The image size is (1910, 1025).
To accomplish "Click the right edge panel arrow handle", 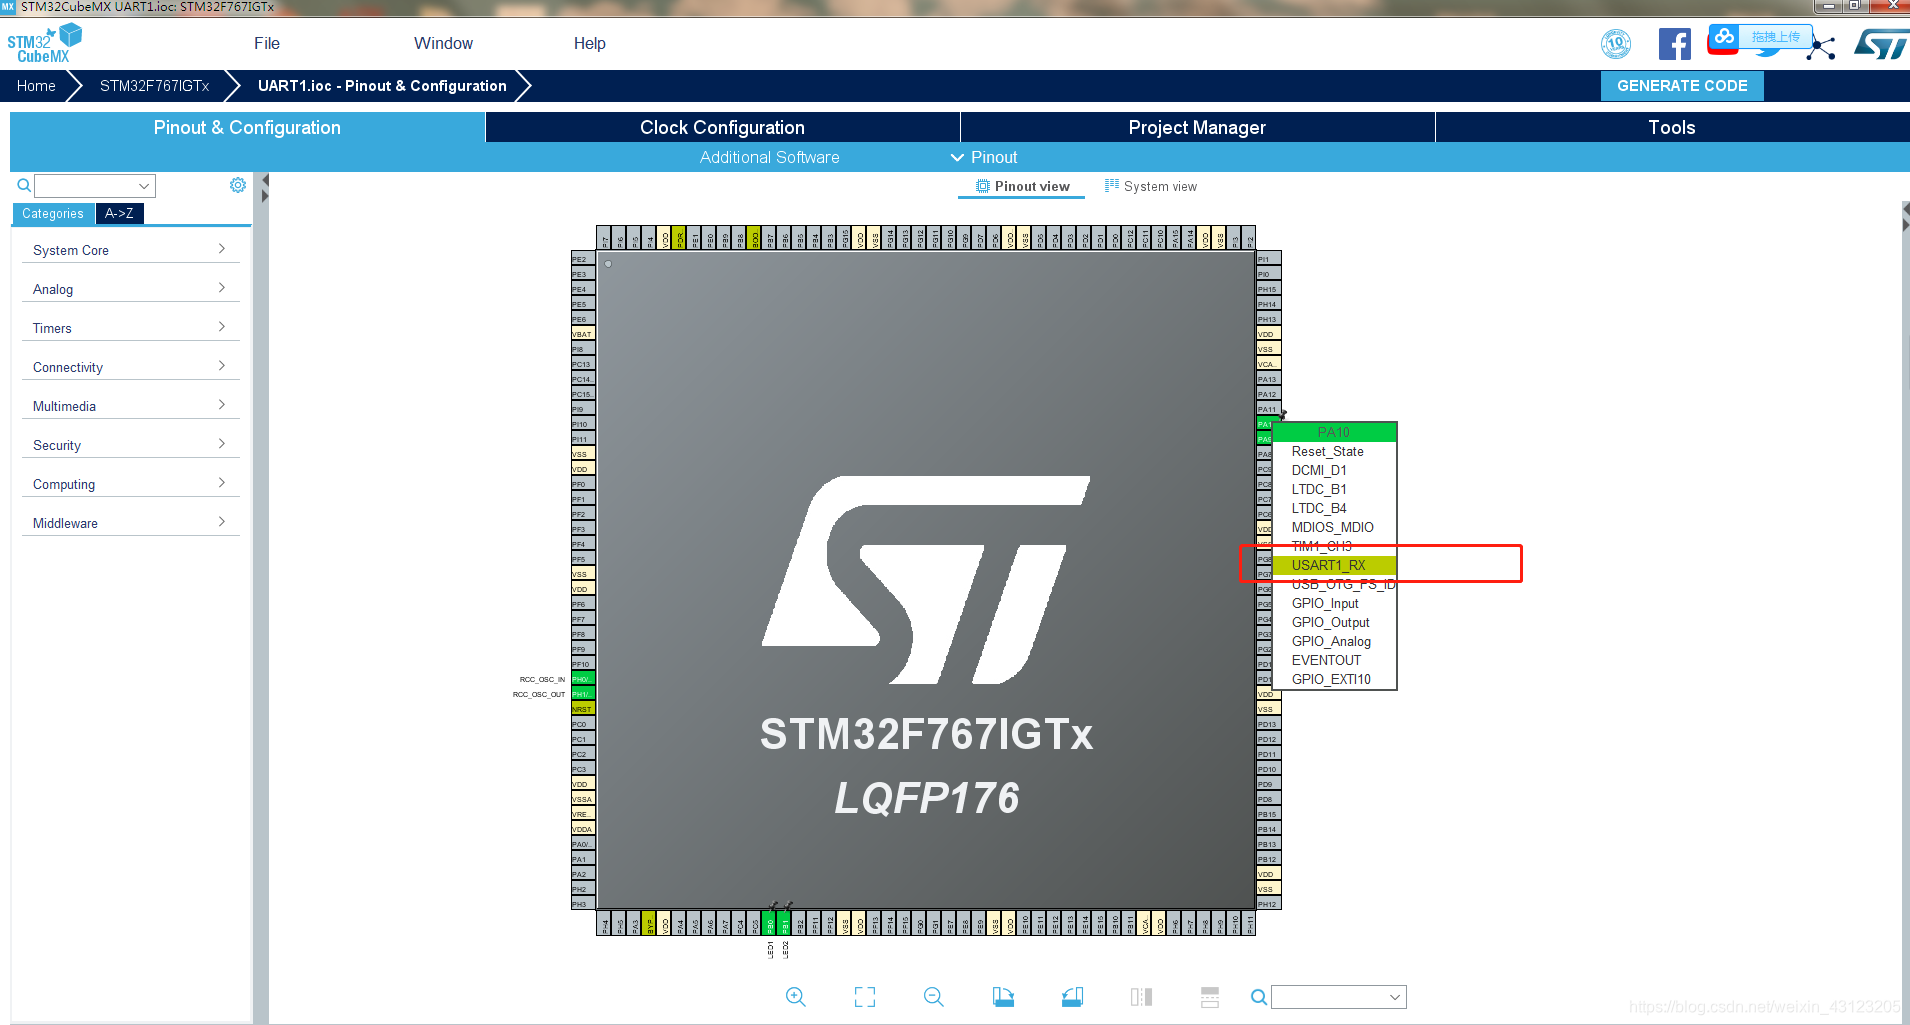I will 1905,218.
